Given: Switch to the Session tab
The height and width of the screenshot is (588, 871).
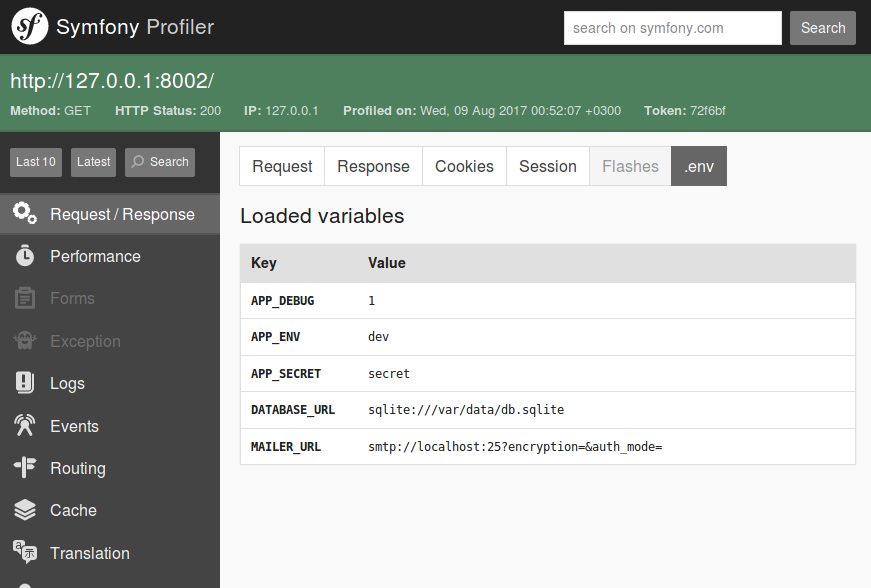Looking at the screenshot, I should click(x=548, y=166).
